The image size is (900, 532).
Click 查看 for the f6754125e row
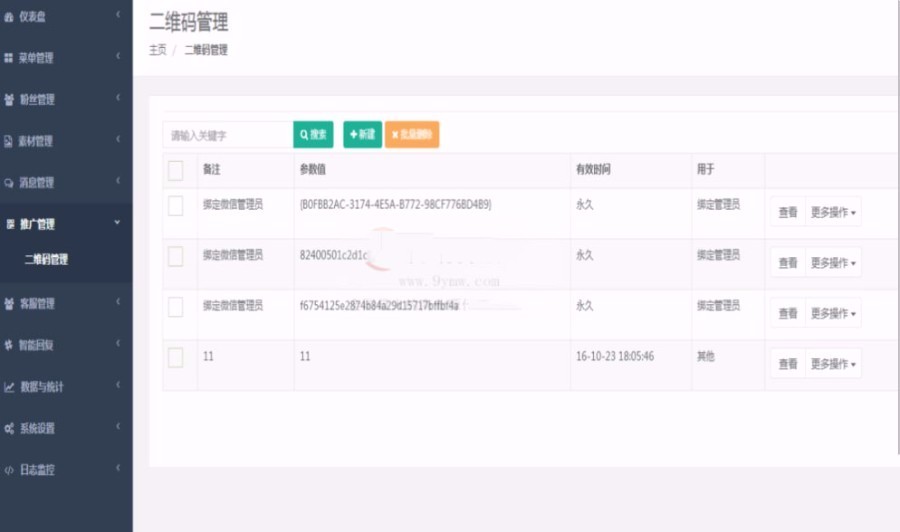coord(788,313)
